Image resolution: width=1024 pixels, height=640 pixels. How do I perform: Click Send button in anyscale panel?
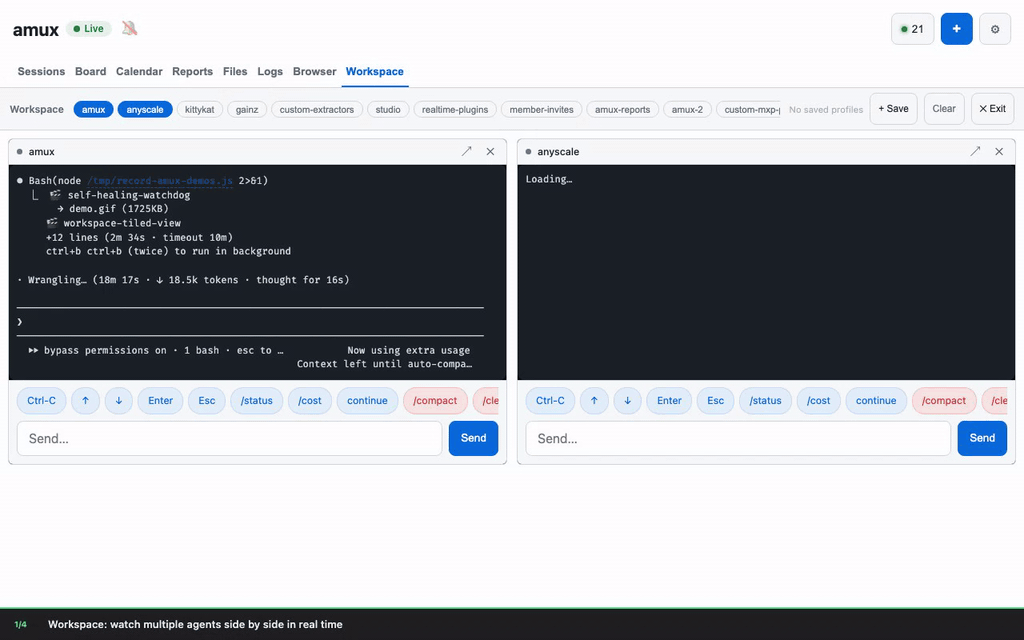click(982, 438)
